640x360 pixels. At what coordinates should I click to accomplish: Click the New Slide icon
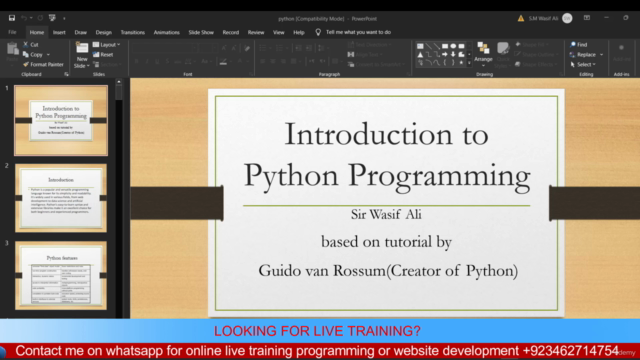click(x=82, y=48)
